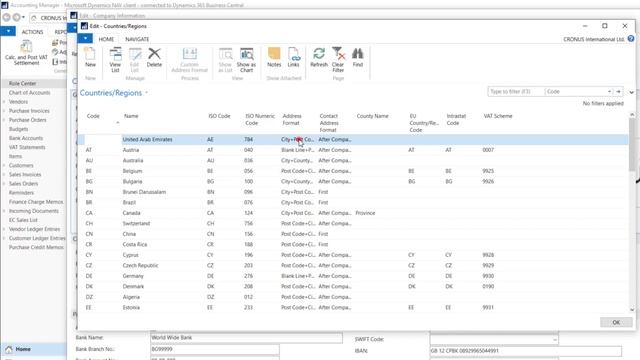Apply filter with arrow button
The image size is (640, 360).
[619, 91]
